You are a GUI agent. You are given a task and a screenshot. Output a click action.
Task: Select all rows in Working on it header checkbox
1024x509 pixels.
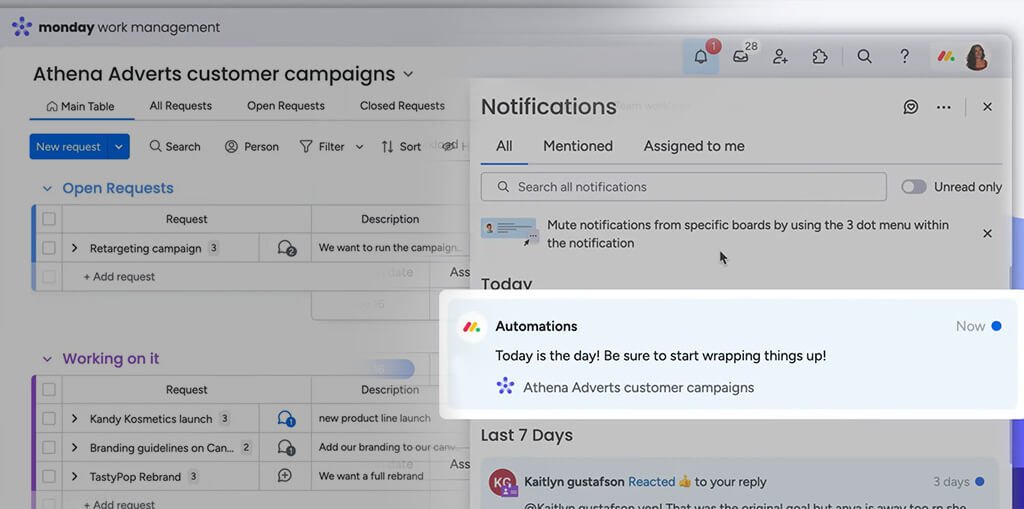coord(49,389)
